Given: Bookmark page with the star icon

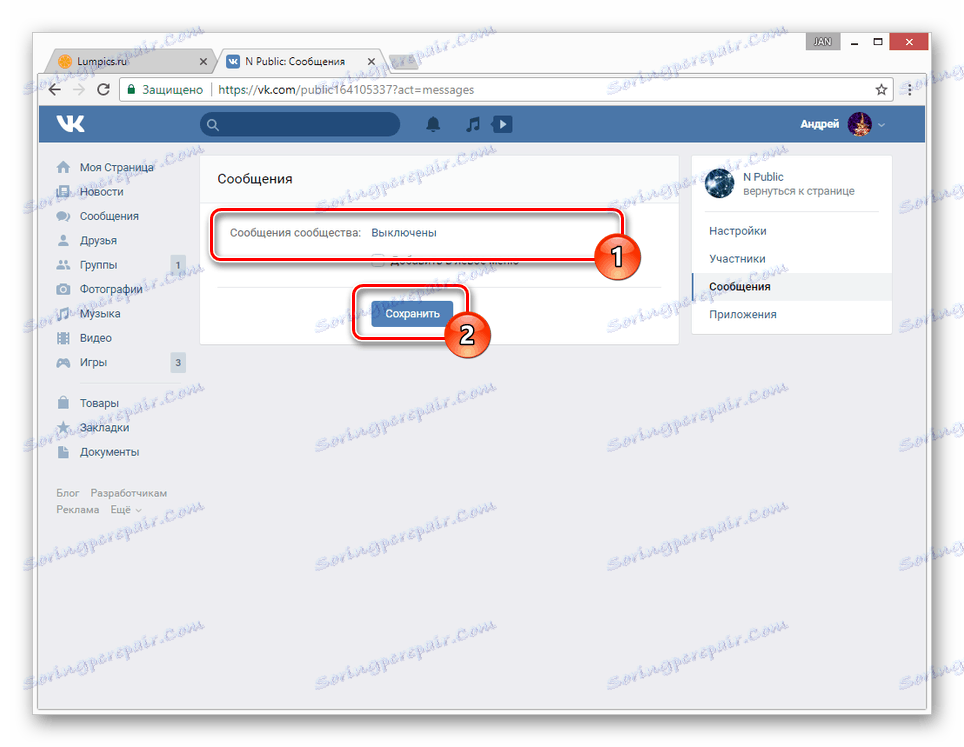Looking at the screenshot, I should click(x=881, y=90).
